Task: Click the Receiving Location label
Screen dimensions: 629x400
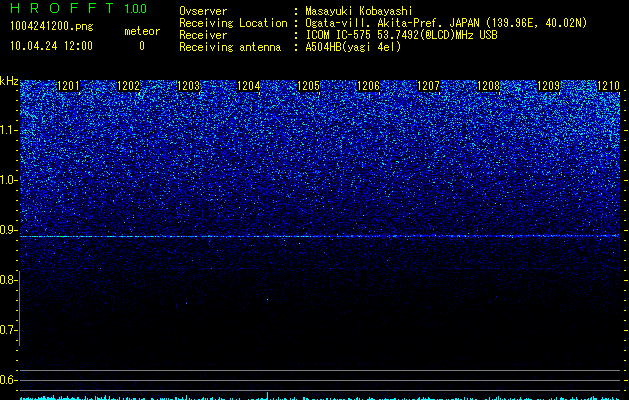Action: coord(233,23)
